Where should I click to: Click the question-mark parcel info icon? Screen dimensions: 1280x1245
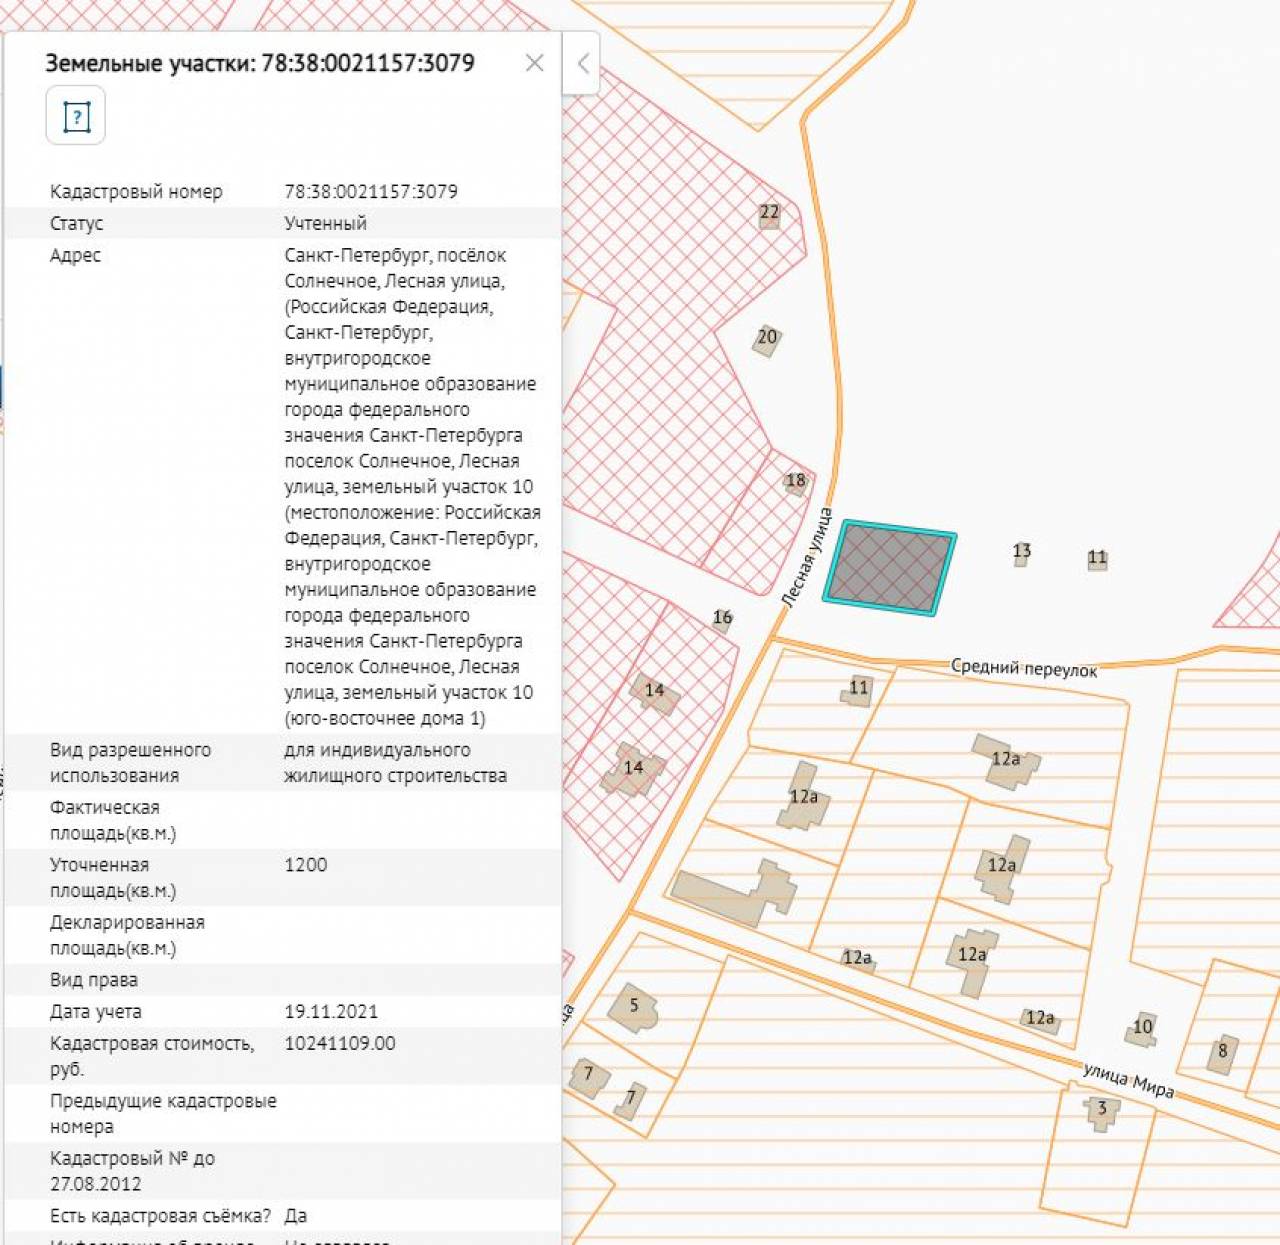[76, 116]
